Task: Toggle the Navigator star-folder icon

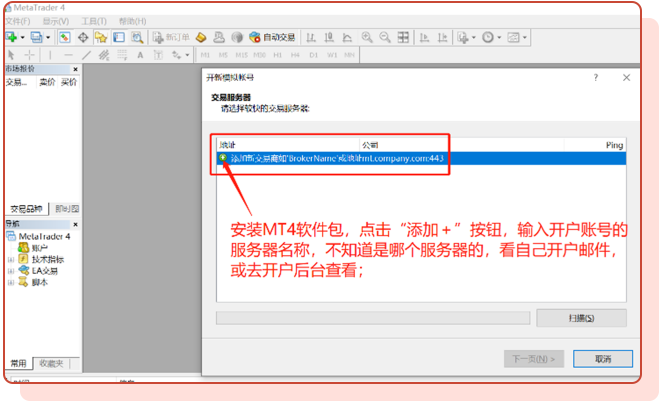Action: [101, 37]
